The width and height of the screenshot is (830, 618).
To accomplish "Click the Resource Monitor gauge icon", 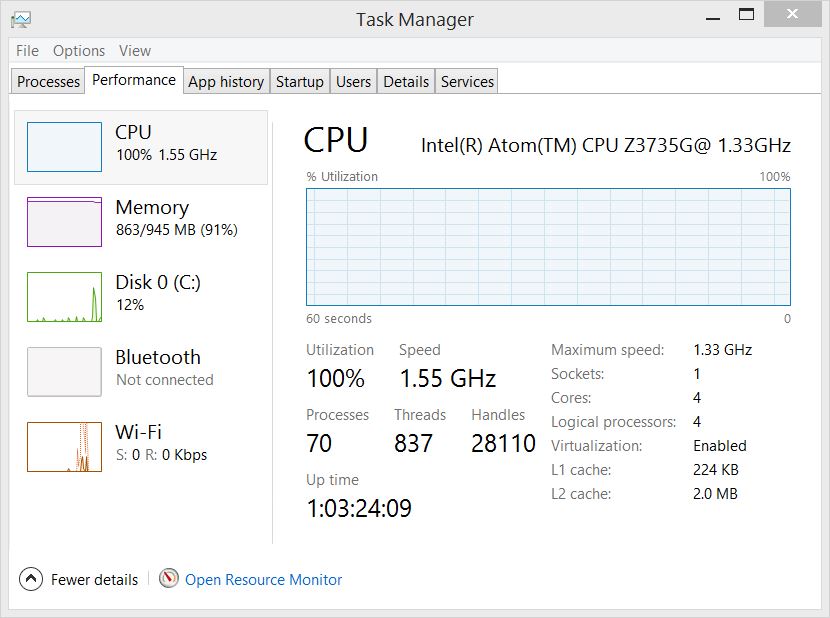I will click(x=169, y=579).
